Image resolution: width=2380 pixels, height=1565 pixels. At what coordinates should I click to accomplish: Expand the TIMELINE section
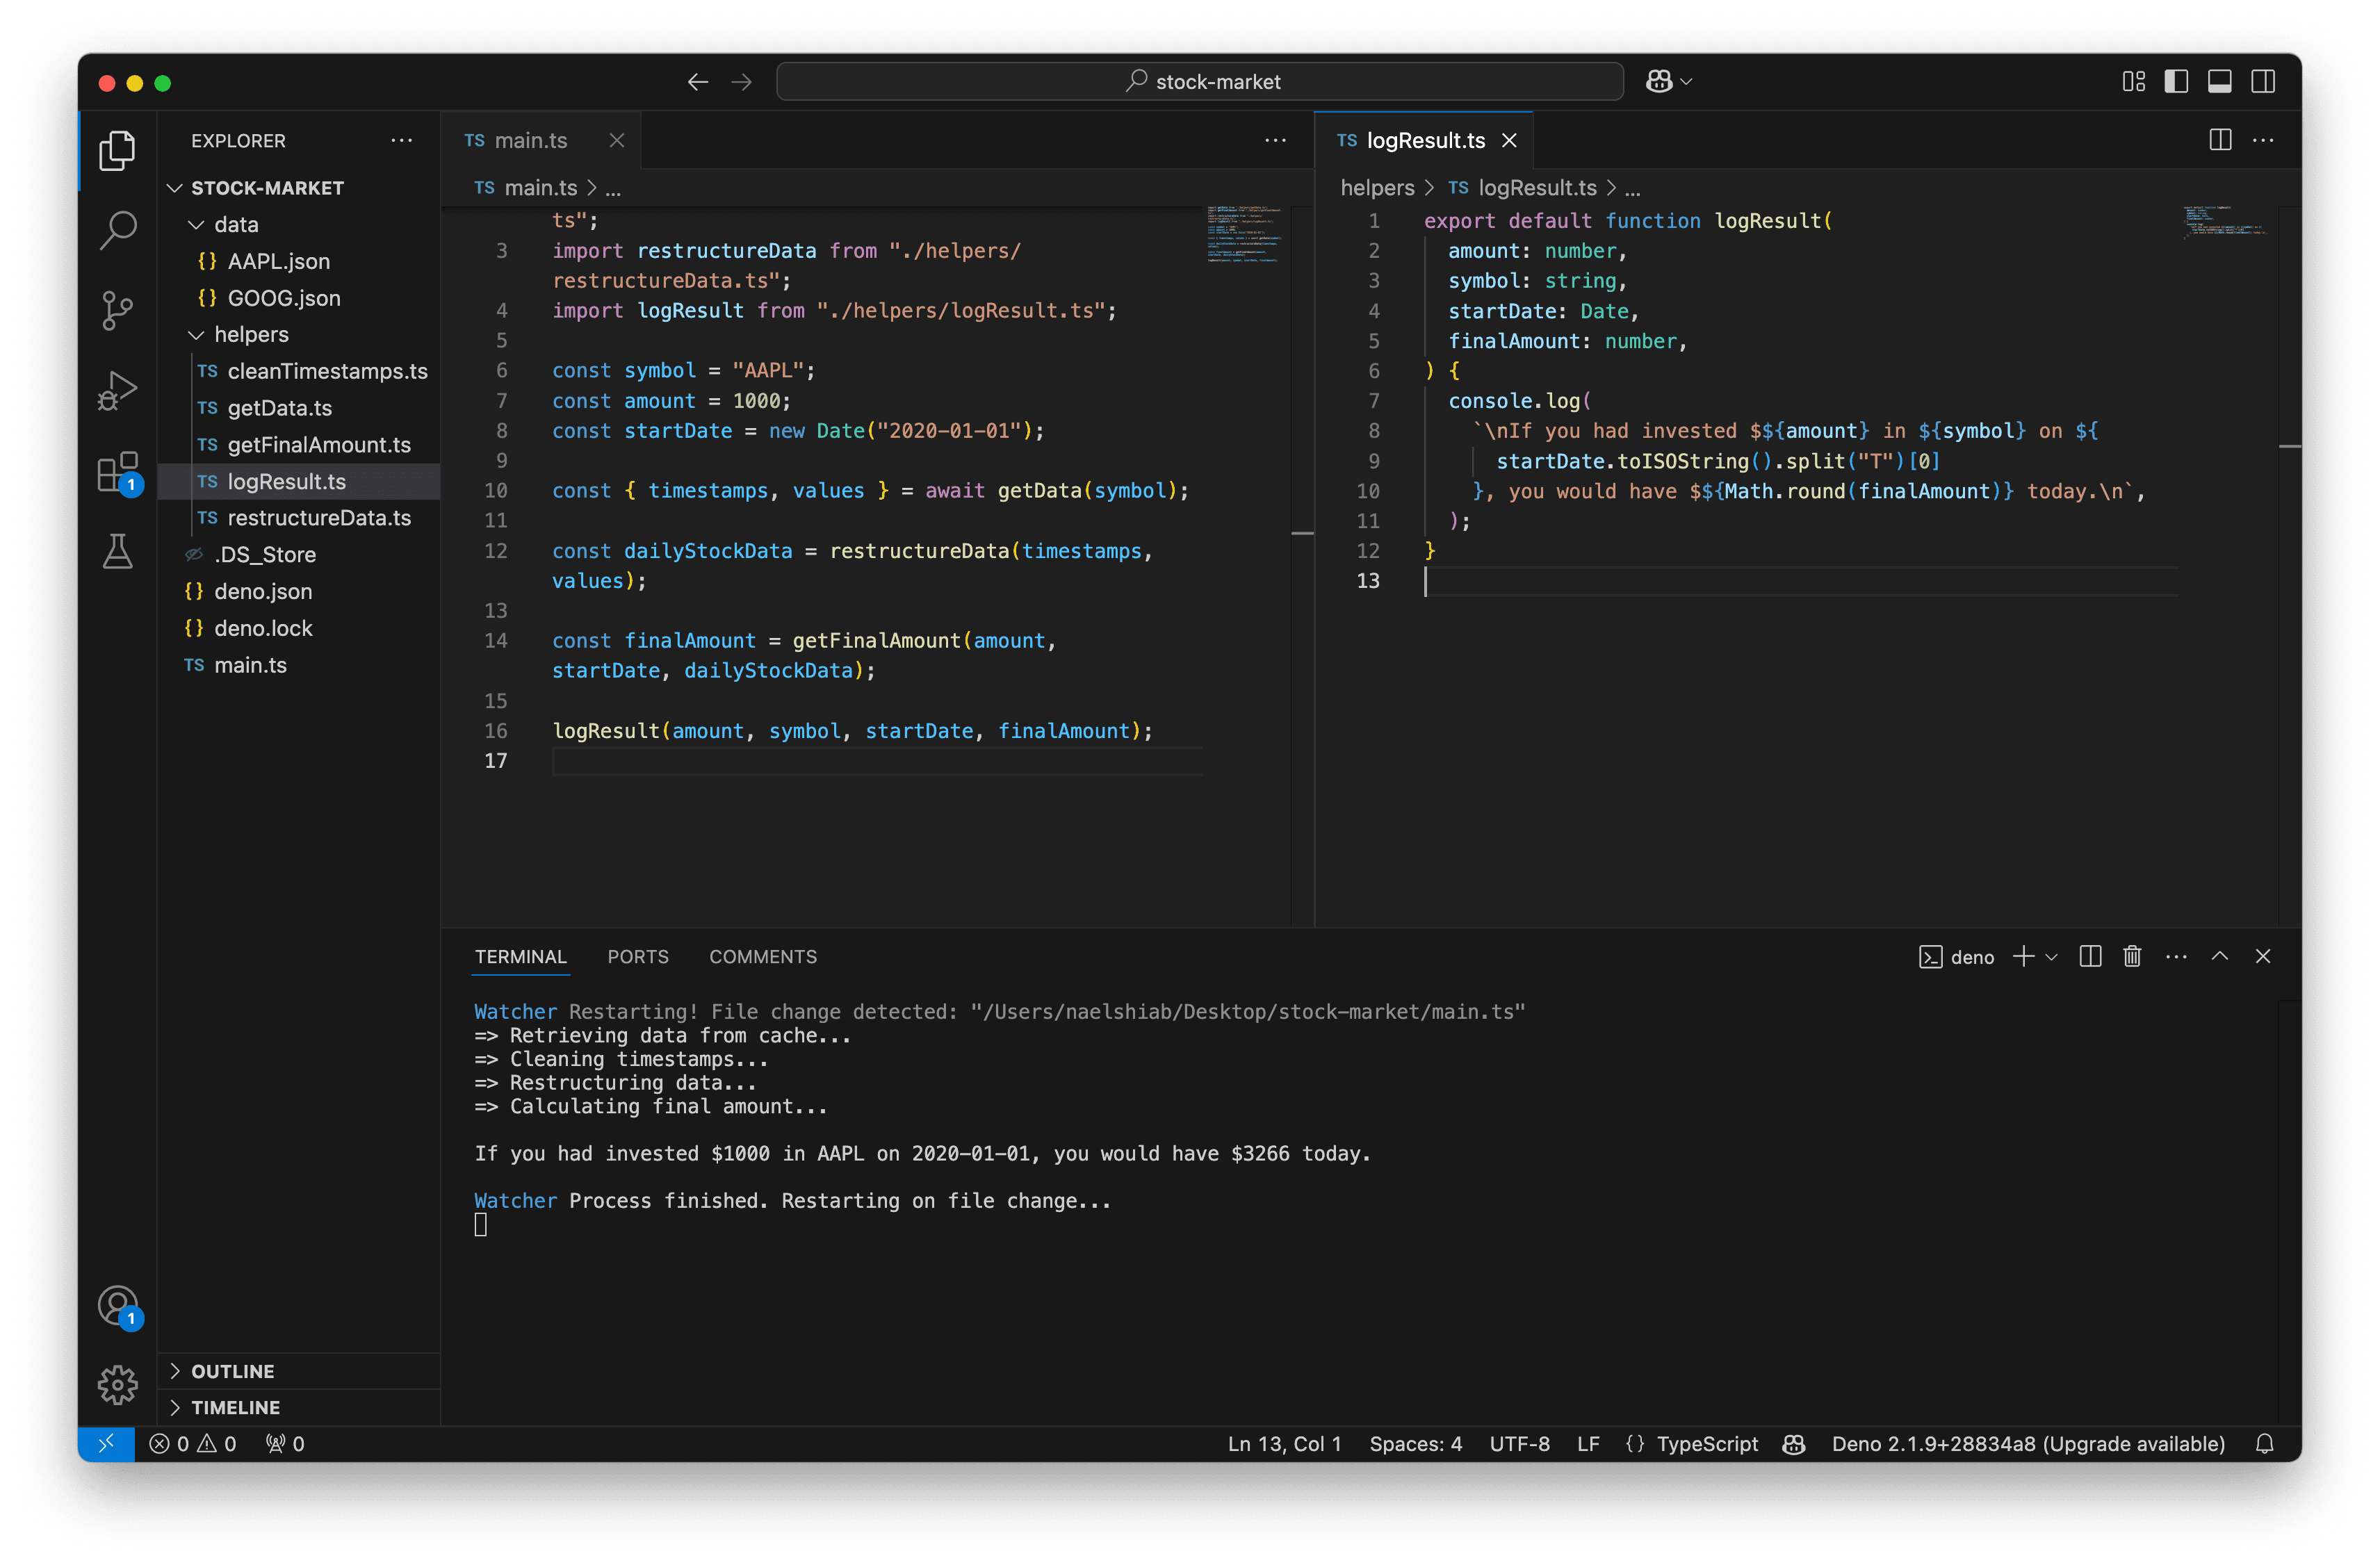299,1407
